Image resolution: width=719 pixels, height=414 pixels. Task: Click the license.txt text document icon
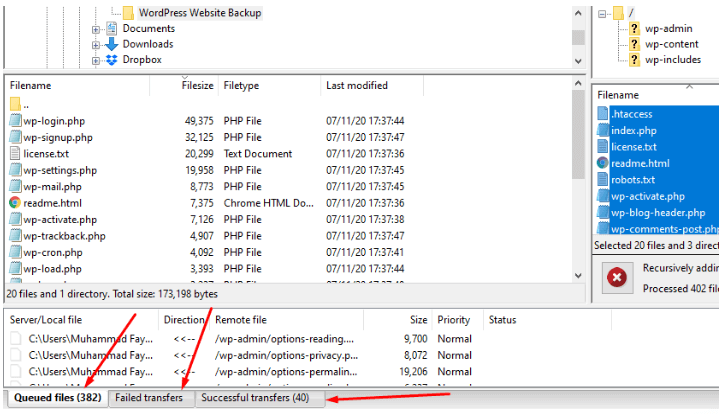tap(15, 154)
